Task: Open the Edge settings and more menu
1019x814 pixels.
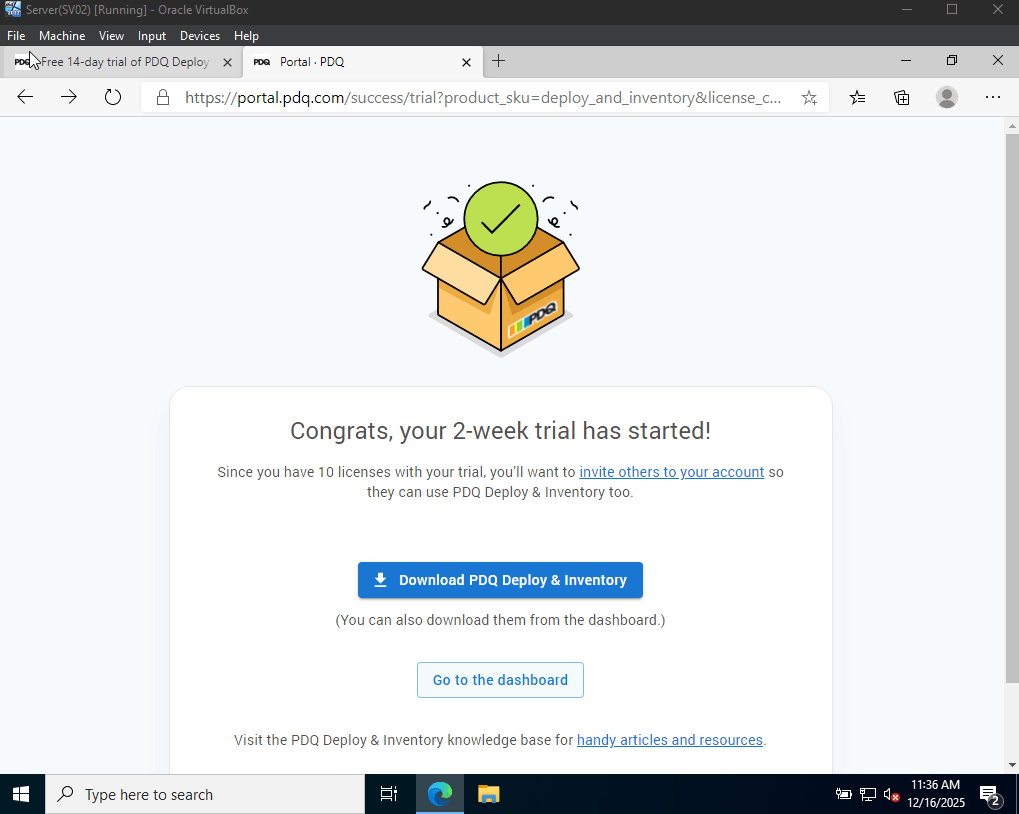Action: [x=992, y=97]
